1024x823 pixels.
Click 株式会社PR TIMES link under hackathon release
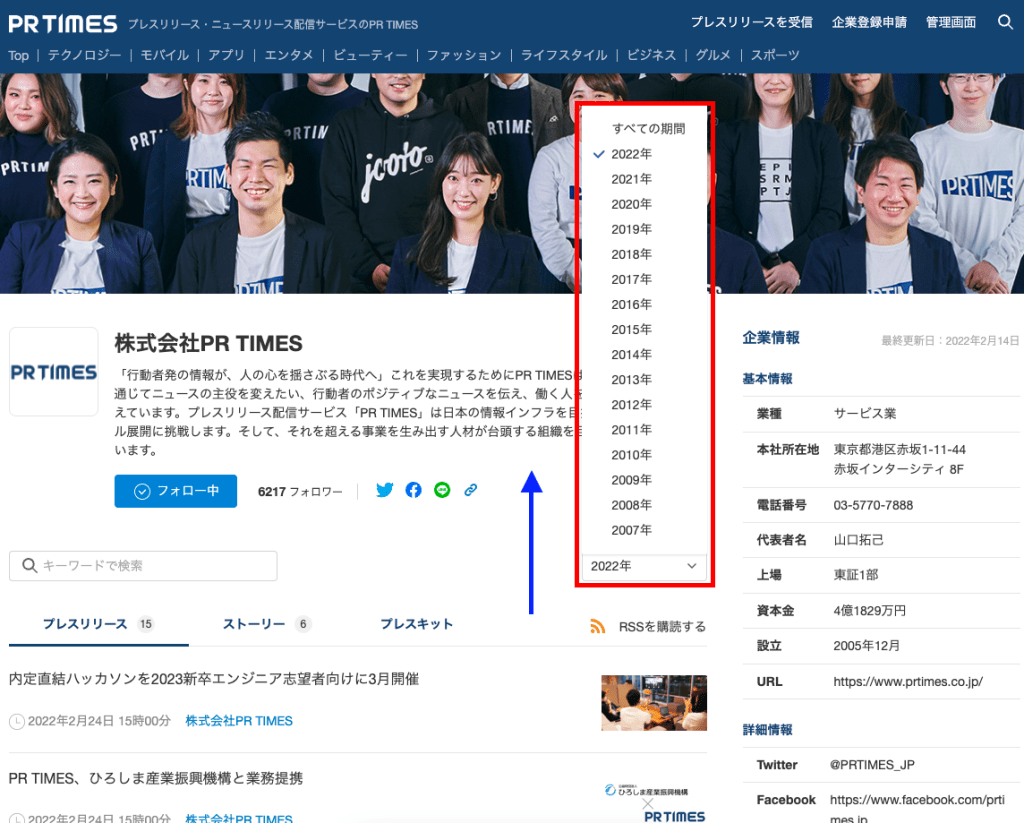click(x=239, y=721)
